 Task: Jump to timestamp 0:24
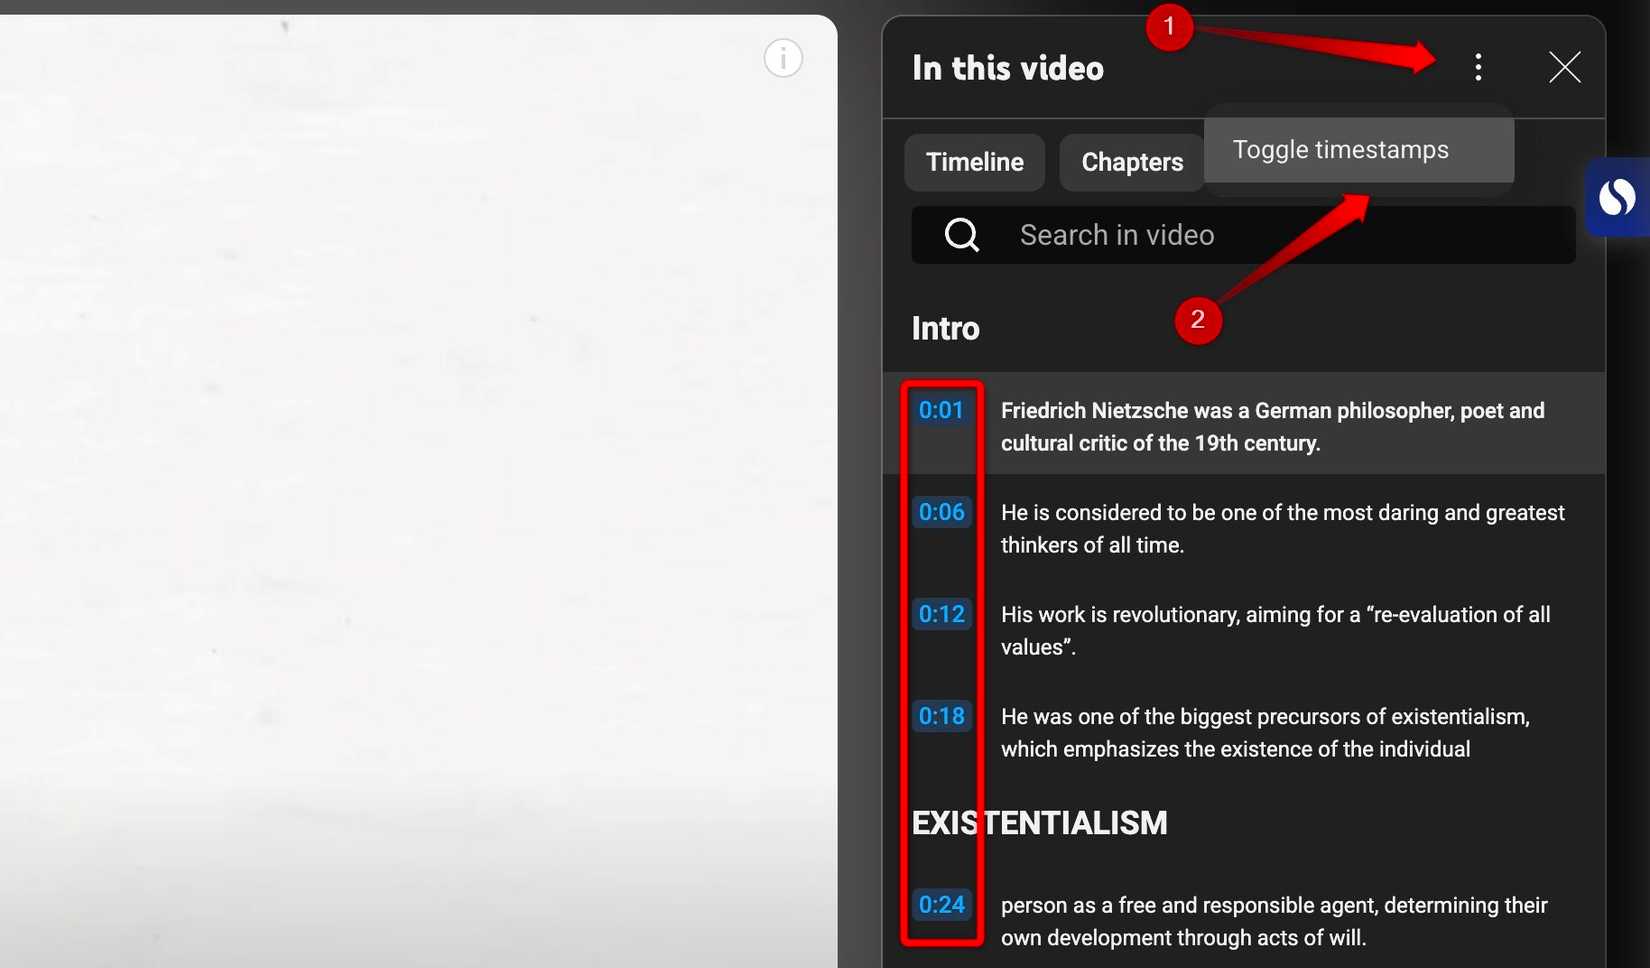(941, 904)
